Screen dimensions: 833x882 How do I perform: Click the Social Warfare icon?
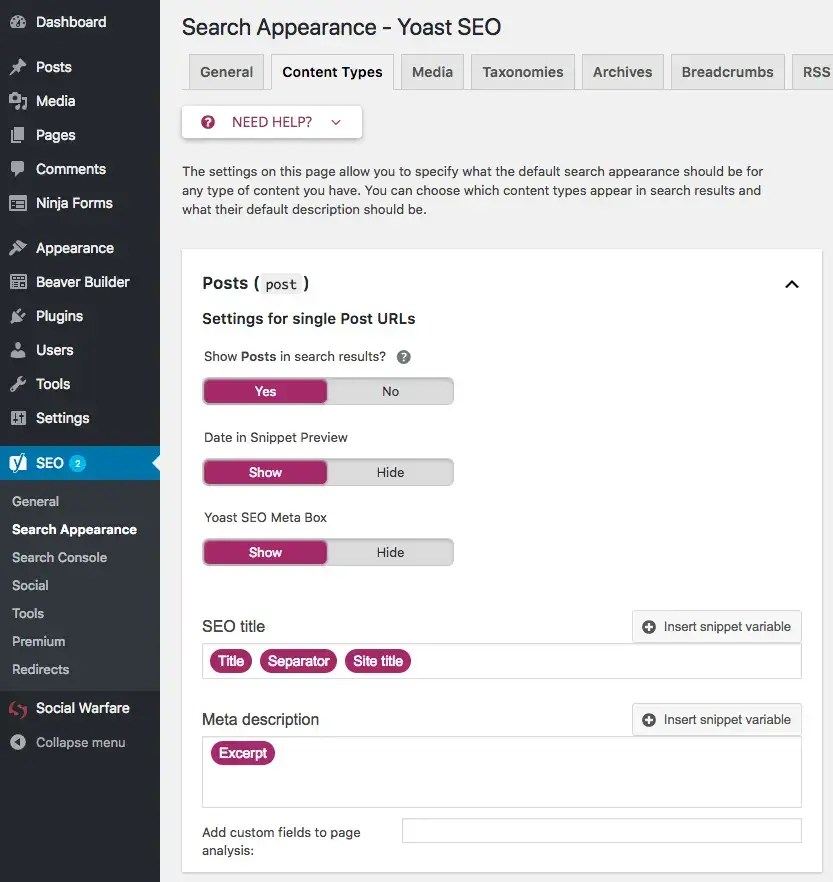[x=18, y=709]
